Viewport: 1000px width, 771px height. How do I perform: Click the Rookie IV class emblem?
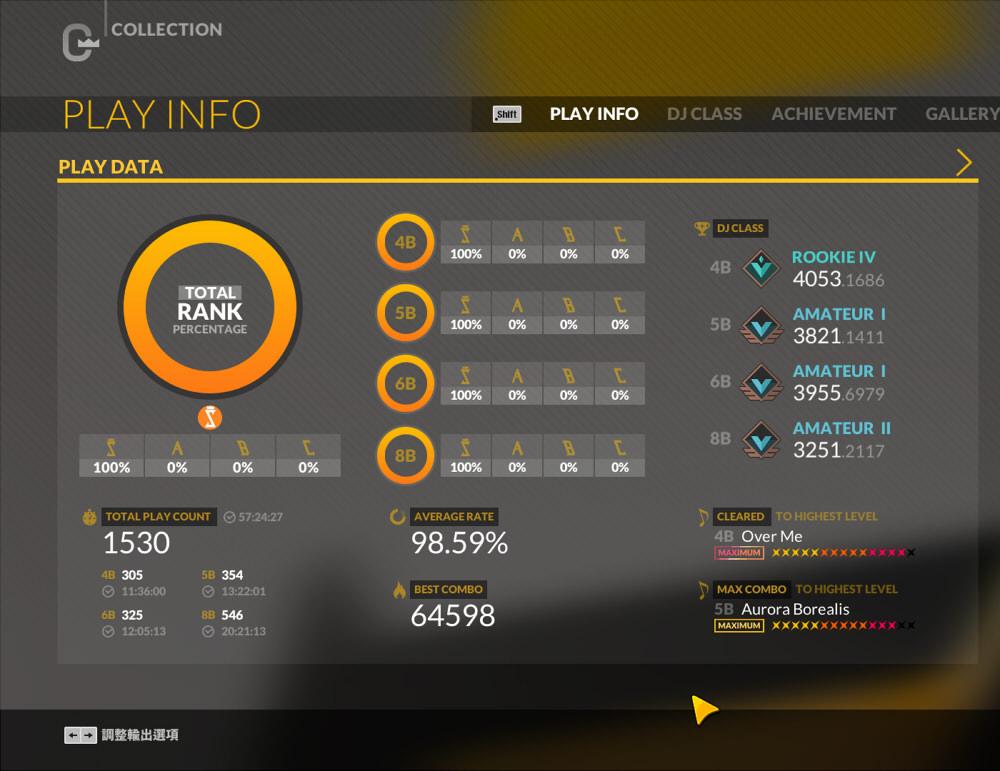[x=763, y=268]
